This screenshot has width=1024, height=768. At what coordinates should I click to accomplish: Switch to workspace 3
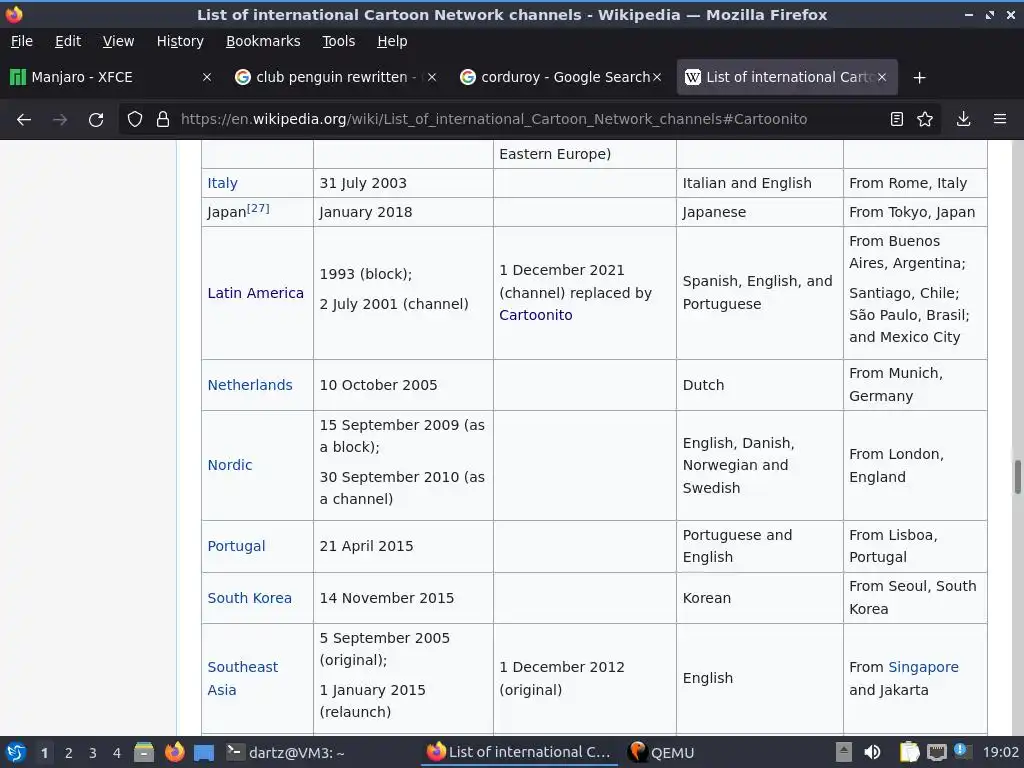[x=93, y=753]
